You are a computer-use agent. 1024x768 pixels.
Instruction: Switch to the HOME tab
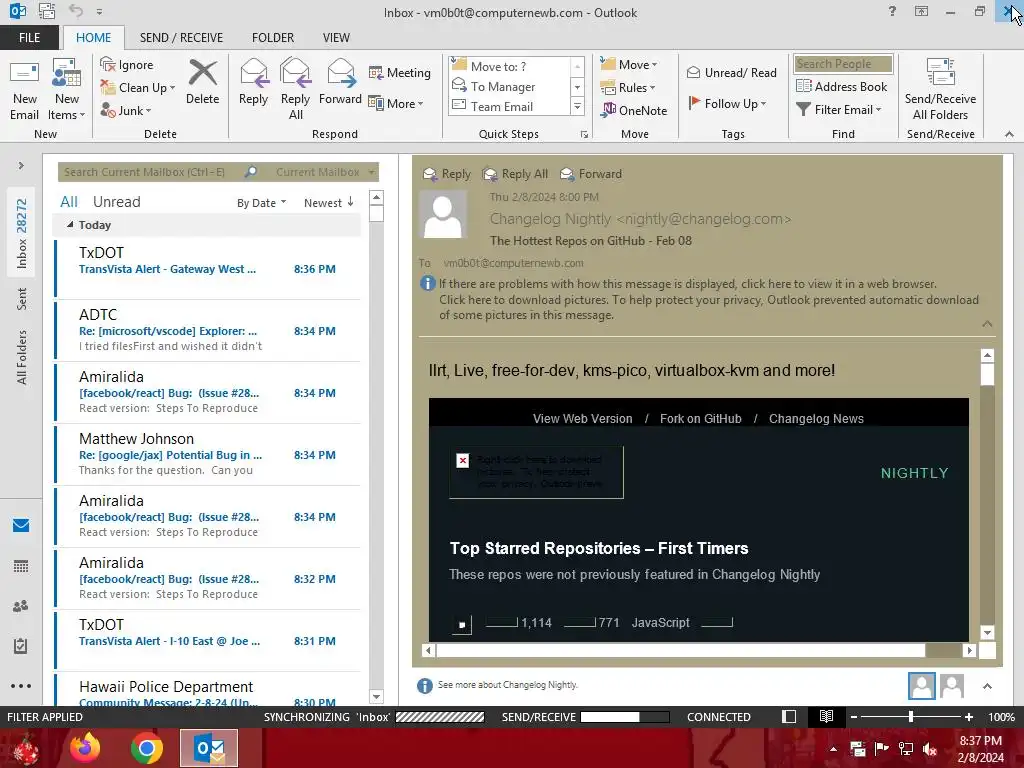click(93, 38)
